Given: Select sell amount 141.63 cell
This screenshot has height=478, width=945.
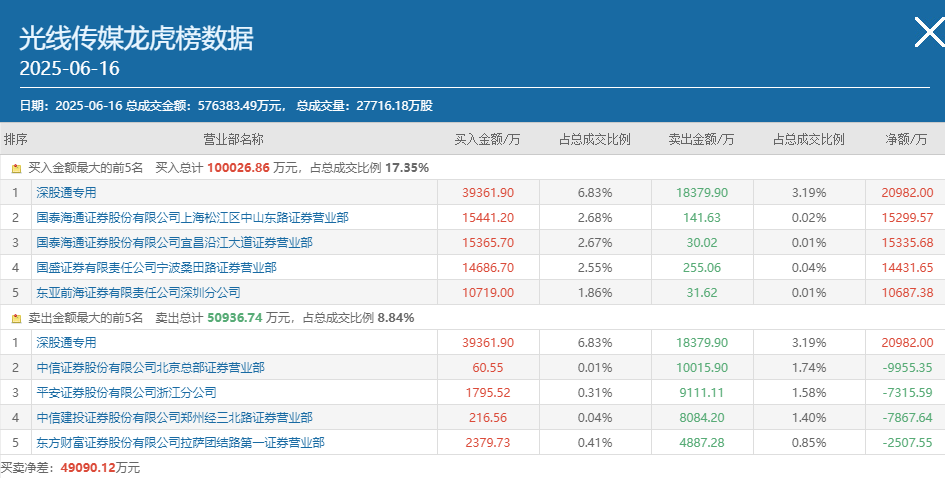Looking at the screenshot, I should pos(702,218).
